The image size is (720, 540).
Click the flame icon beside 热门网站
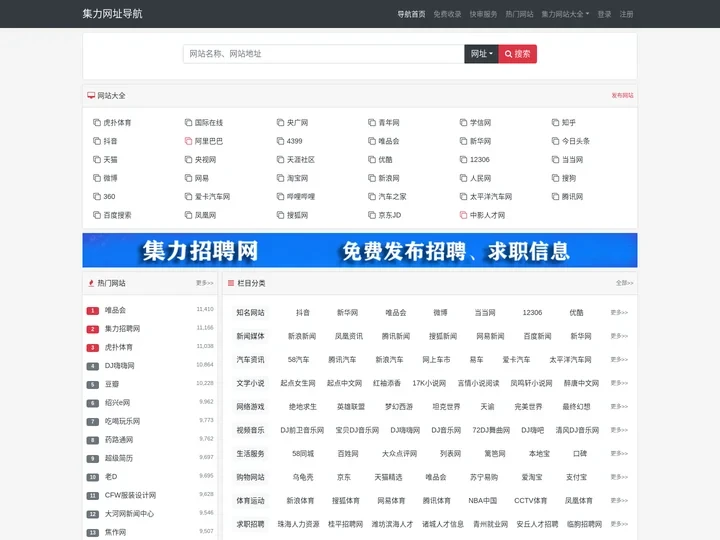coord(91,283)
